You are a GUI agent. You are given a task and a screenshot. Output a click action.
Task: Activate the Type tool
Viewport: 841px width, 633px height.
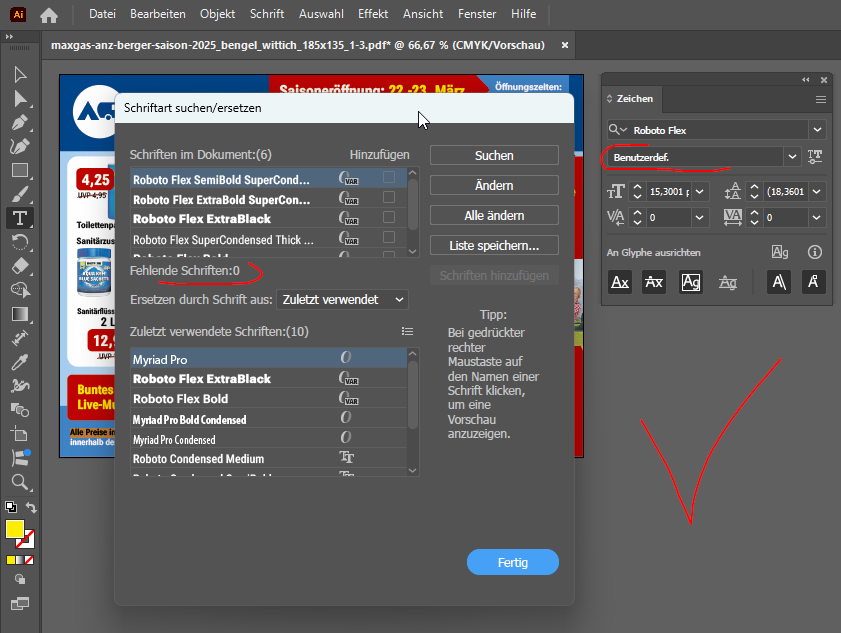tap(19, 218)
